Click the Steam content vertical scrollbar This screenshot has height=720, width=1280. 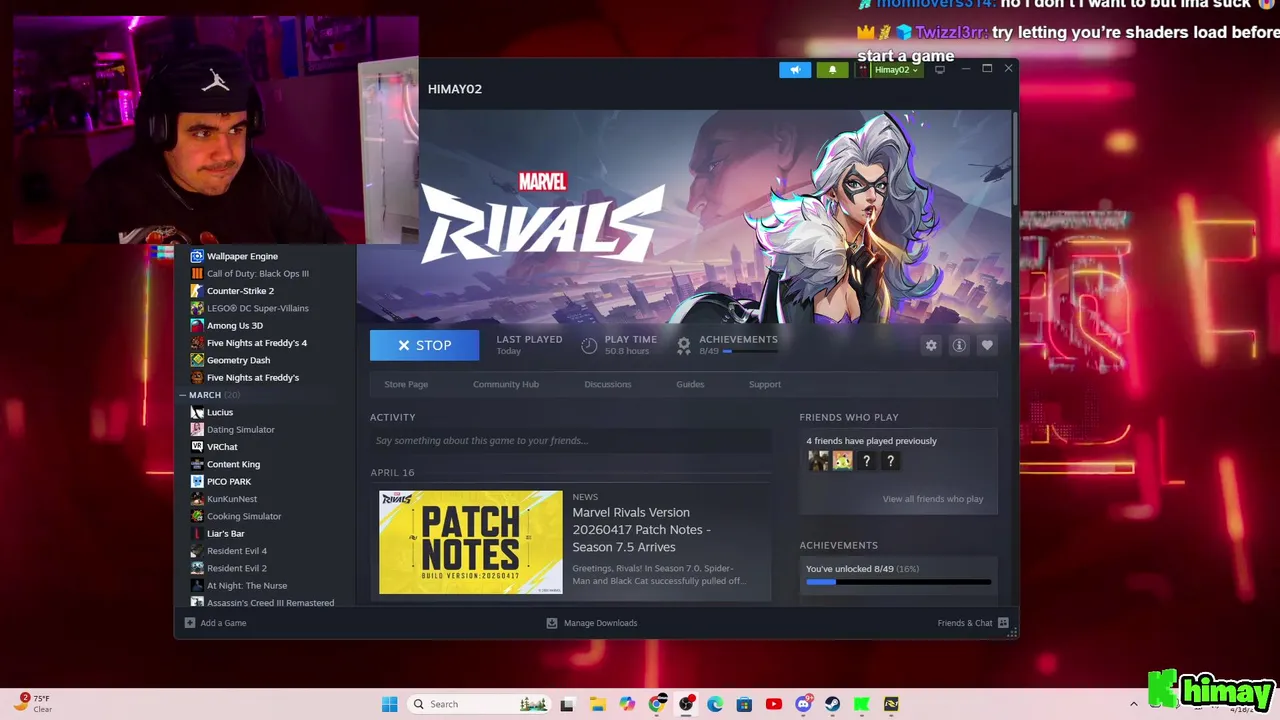(1014, 160)
